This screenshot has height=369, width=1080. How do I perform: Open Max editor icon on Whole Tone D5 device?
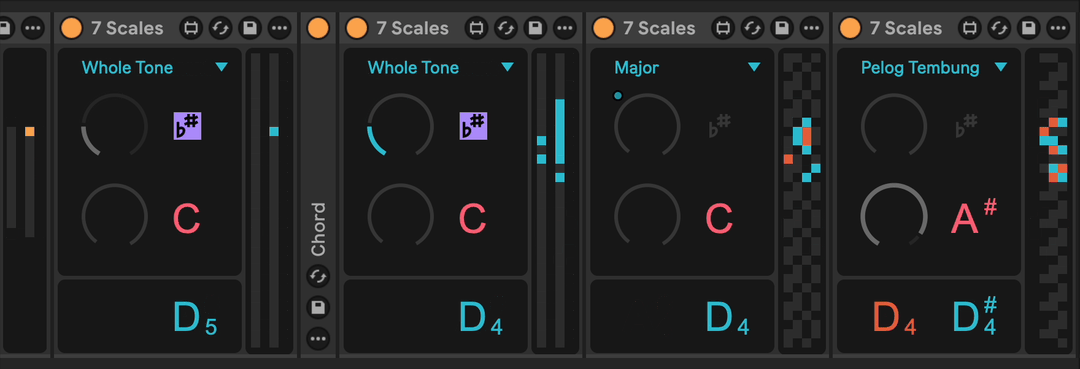click(191, 28)
